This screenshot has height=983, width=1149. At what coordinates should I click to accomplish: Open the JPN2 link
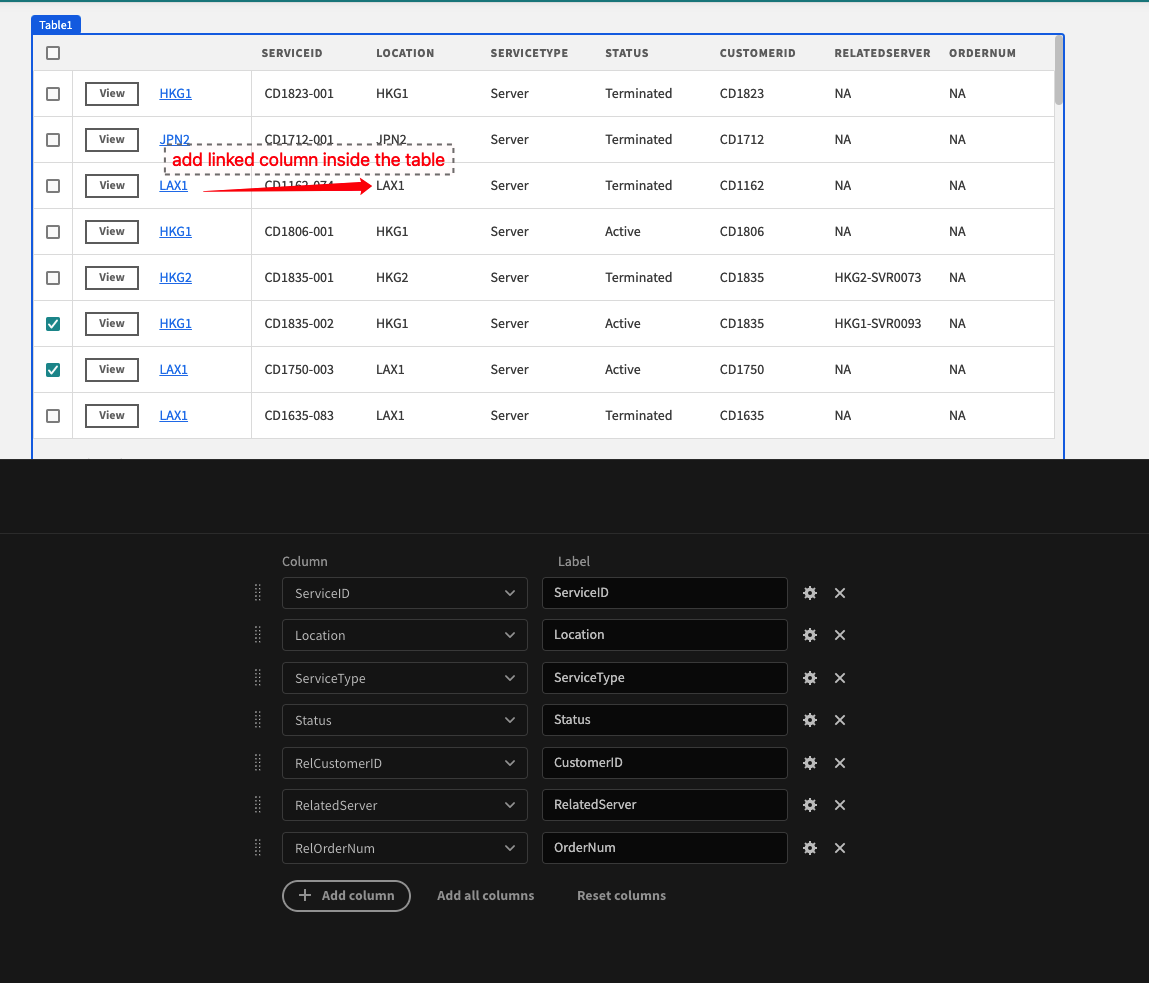pos(174,140)
